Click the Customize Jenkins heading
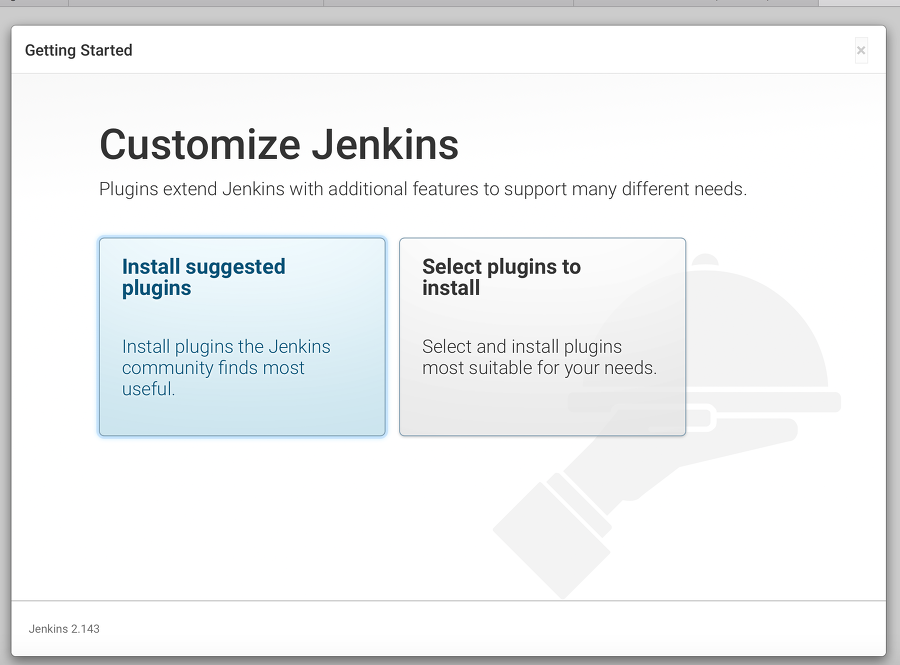 click(x=279, y=145)
